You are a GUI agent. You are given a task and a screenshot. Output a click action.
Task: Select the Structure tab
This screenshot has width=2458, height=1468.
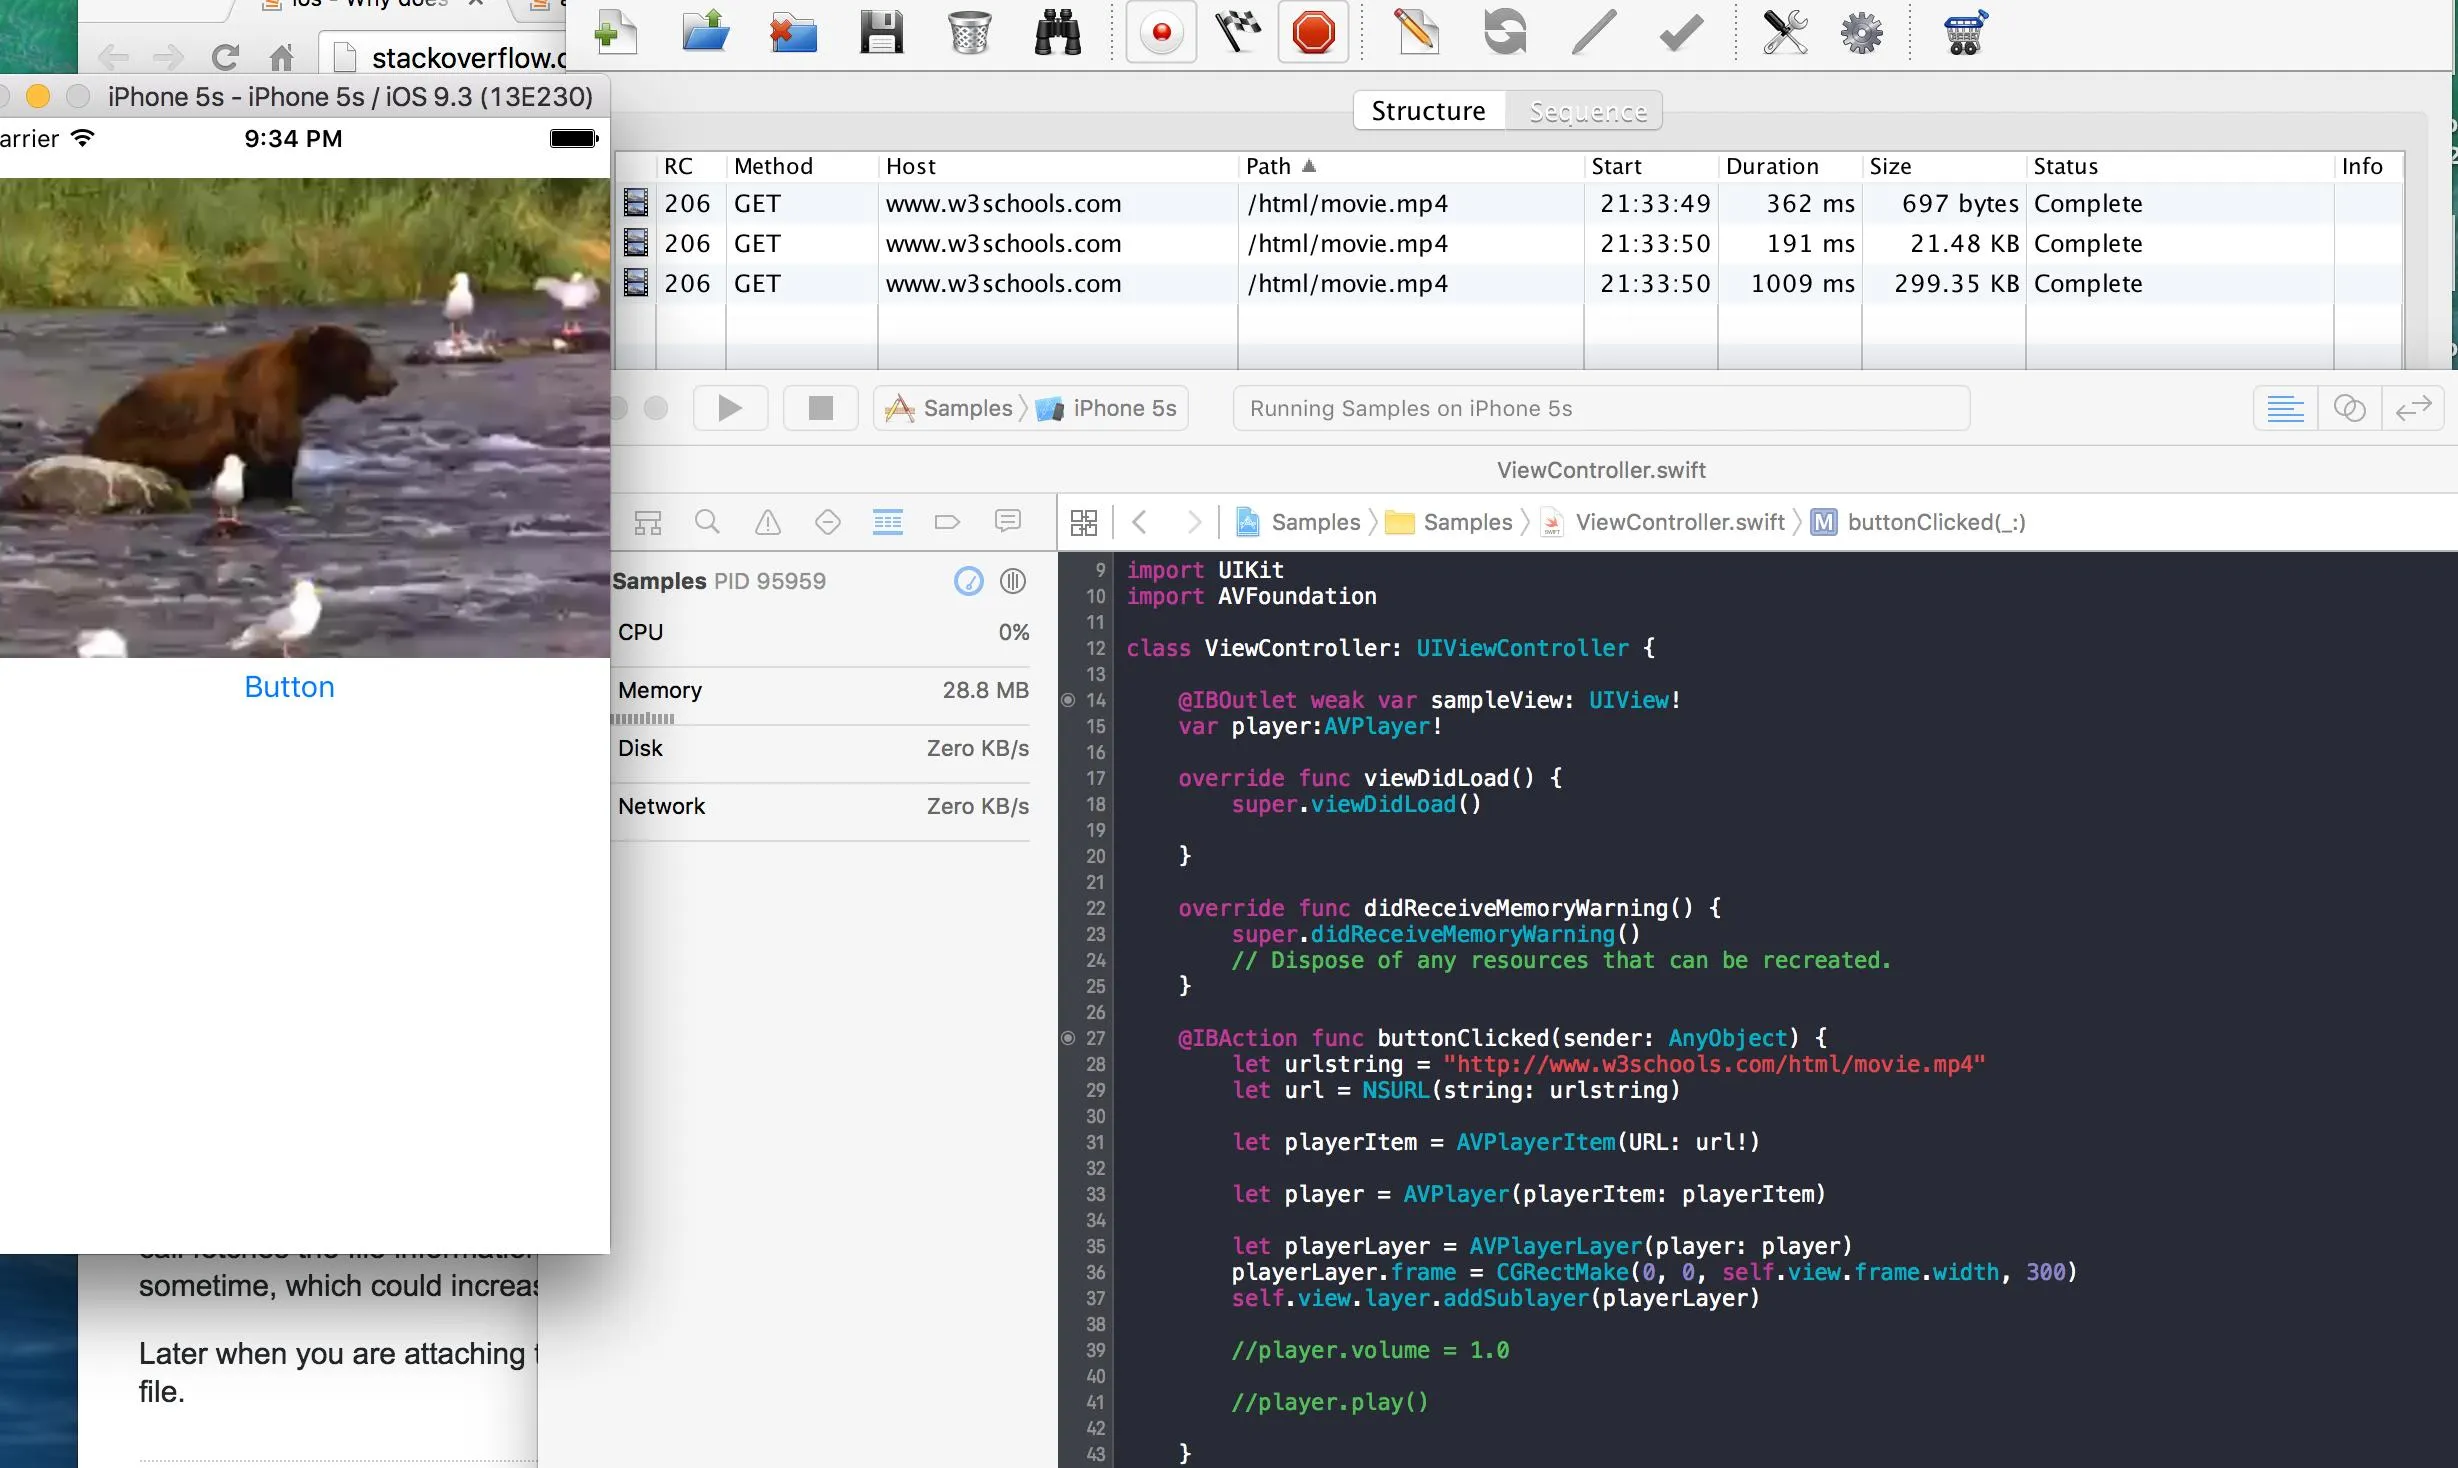pyautogui.click(x=1428, y=111)
